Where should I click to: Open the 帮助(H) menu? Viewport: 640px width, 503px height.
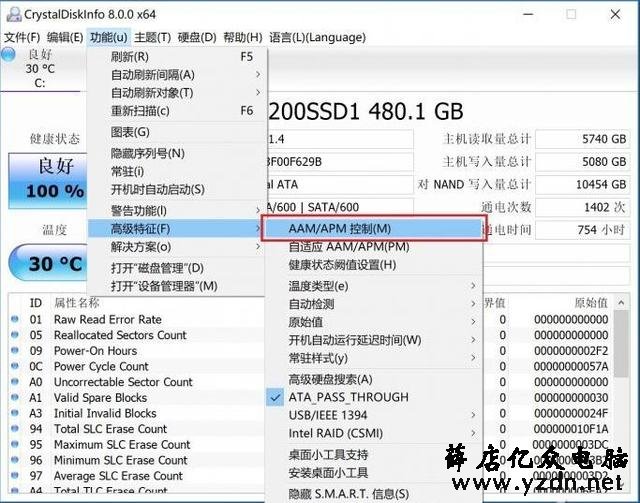coord(242,37)
